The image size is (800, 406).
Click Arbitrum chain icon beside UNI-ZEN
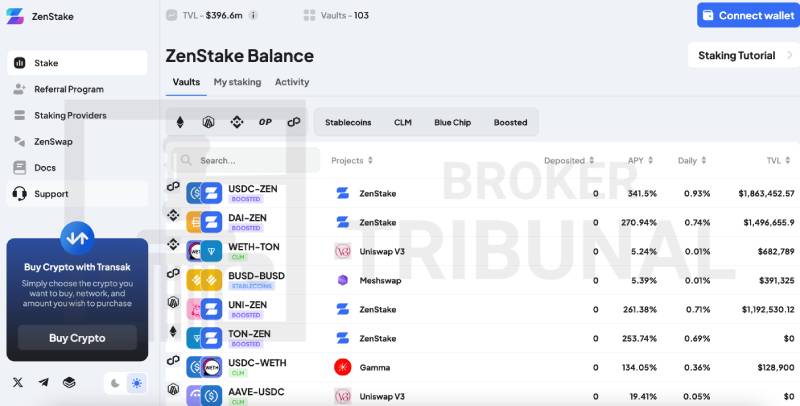[173, 302]
